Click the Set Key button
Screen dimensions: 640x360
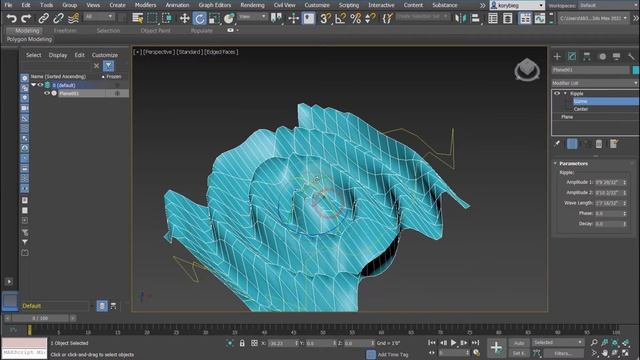pos(519,353)
